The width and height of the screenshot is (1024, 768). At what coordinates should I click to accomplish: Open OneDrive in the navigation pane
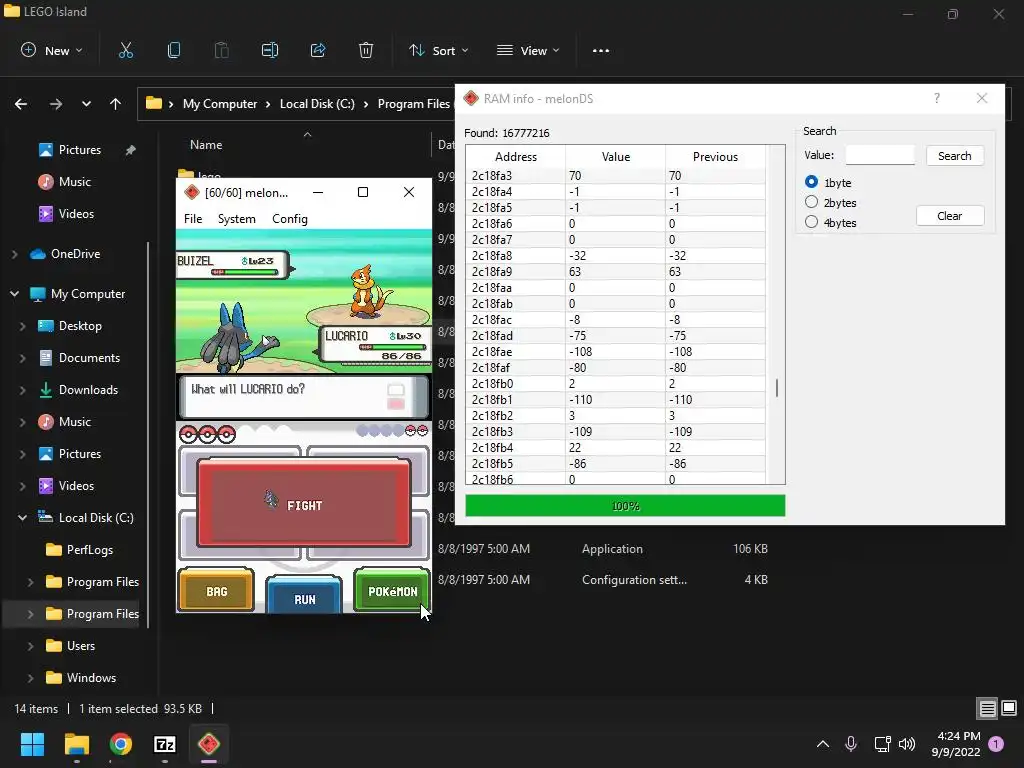[x=76, y=254]
